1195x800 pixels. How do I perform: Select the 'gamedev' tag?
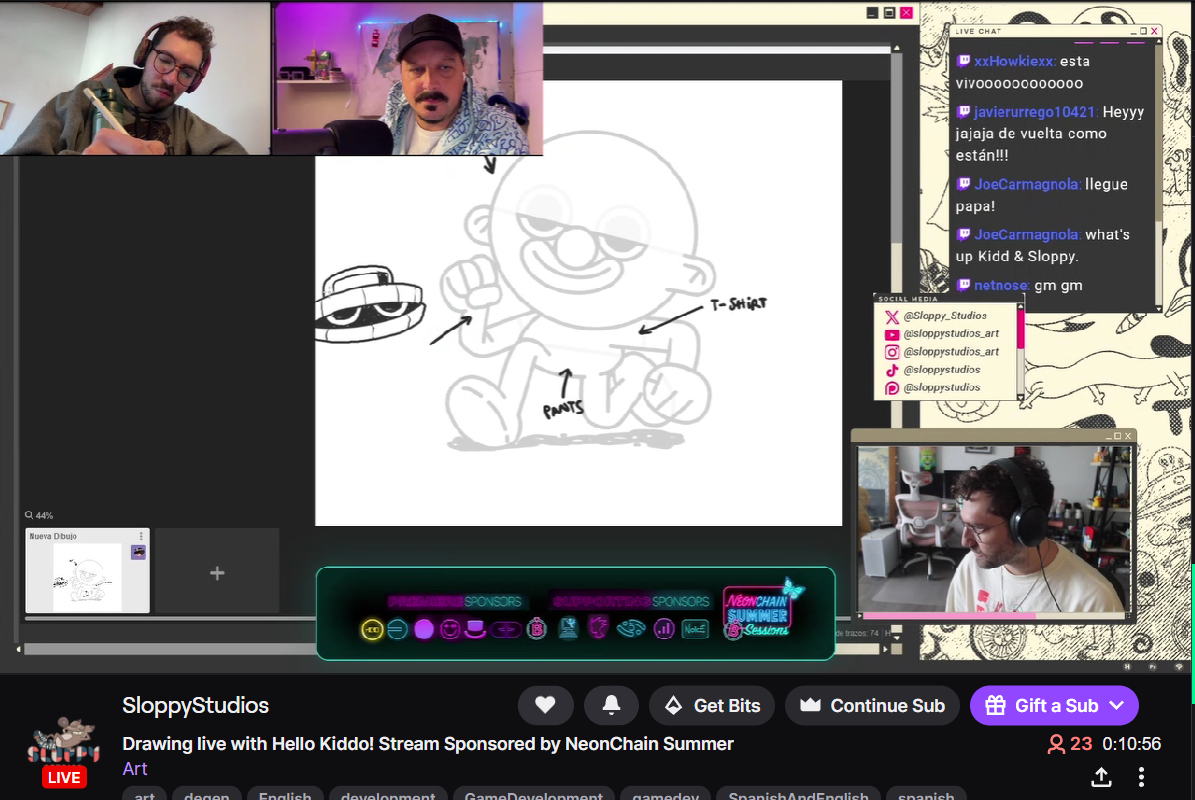click(665, 795)
